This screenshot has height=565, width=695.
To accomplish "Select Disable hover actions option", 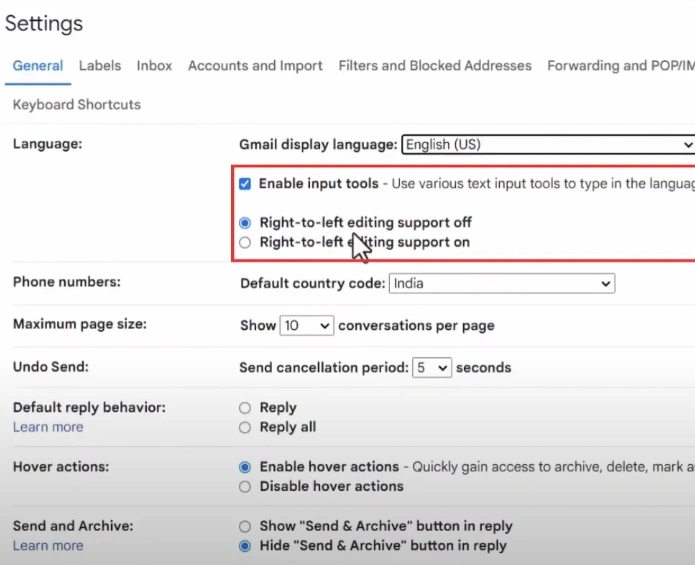I will pyautogui.click(x=245, y=487).
